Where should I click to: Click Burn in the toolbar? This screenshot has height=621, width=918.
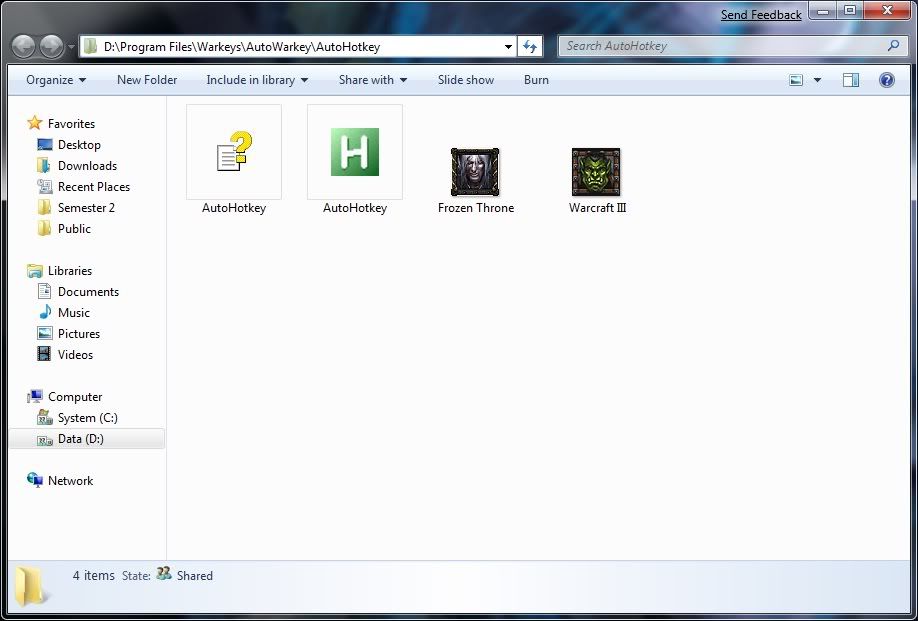tap(536, 80)
